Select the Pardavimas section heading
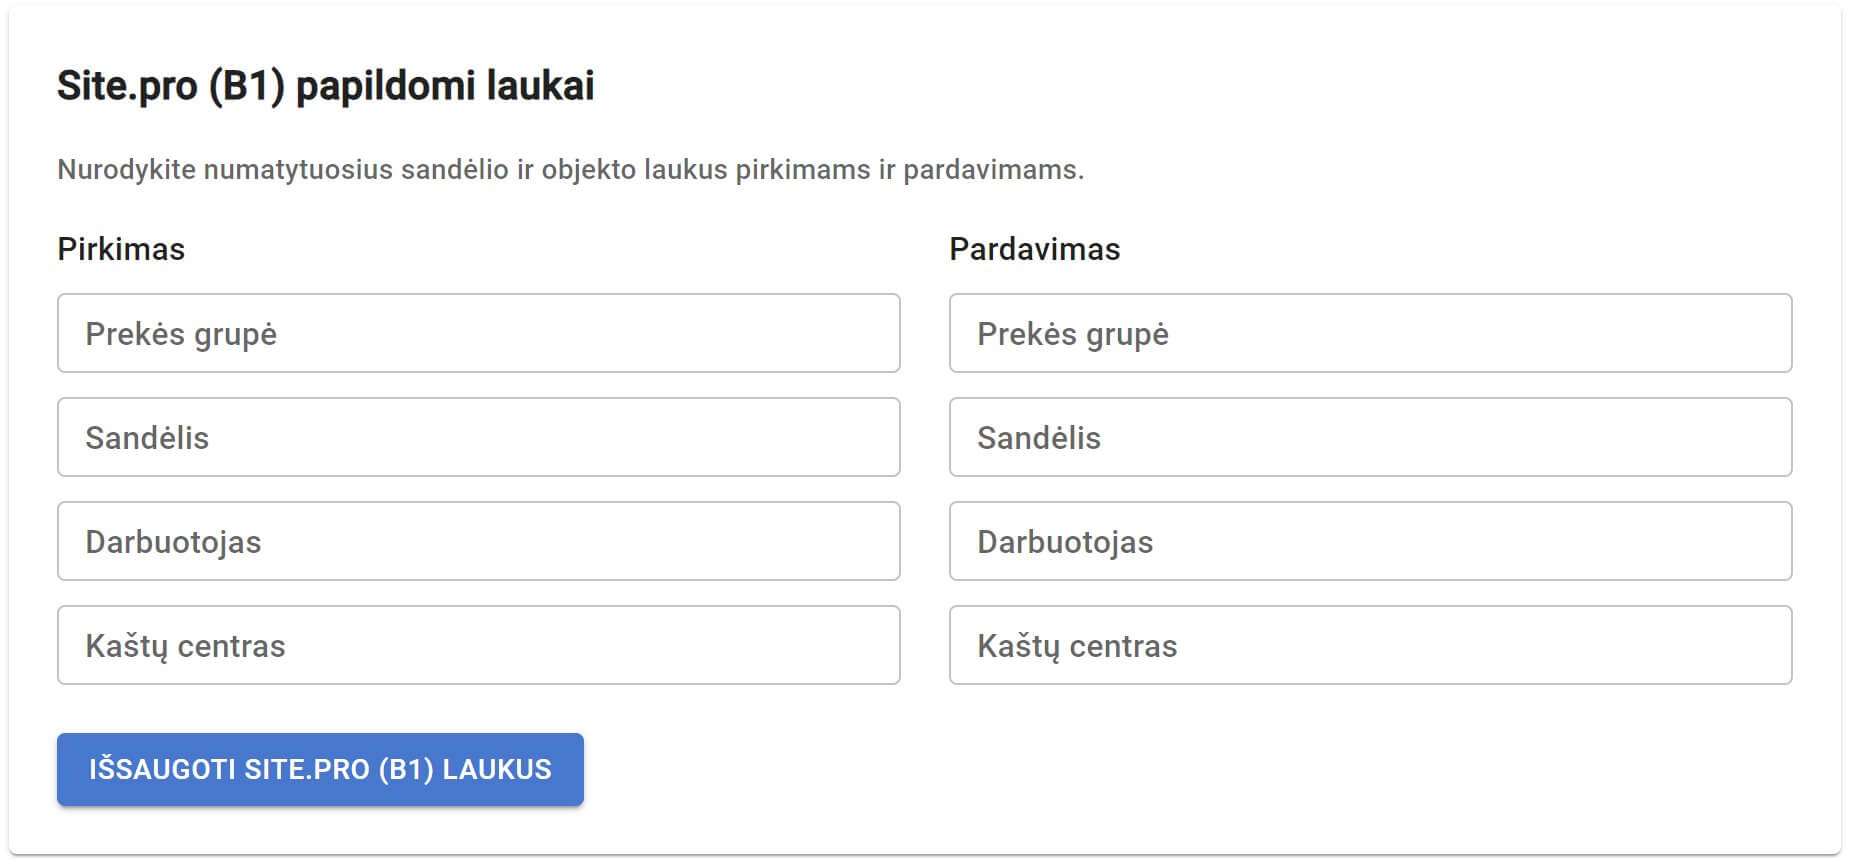1849x859 pixels. pyautogui.click(x=1034, y=249)
